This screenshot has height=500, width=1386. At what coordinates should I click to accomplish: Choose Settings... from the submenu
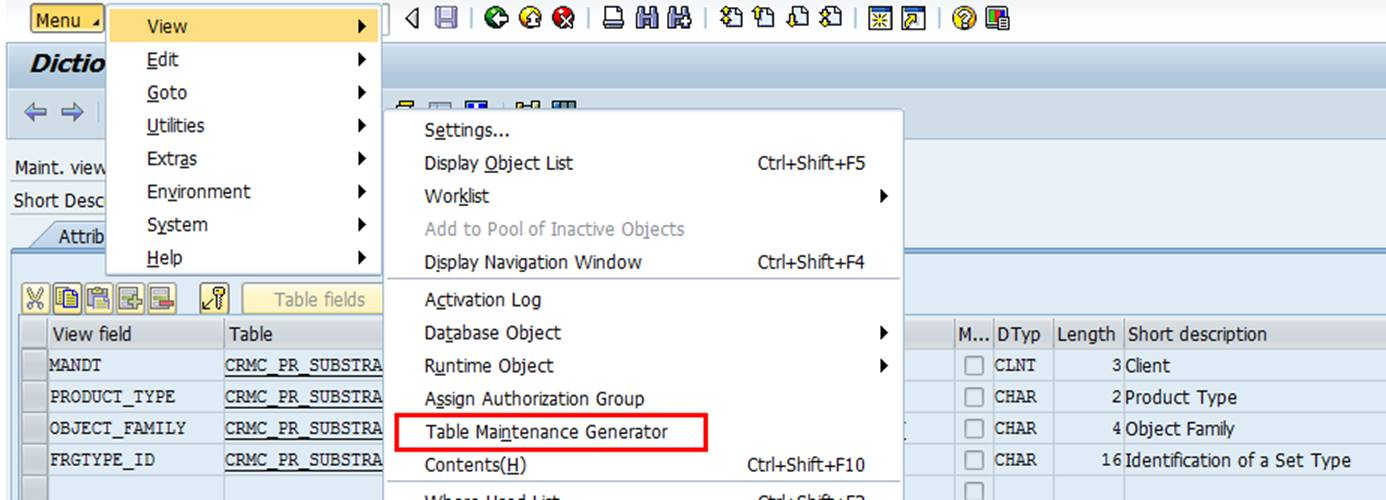point(644,130)
